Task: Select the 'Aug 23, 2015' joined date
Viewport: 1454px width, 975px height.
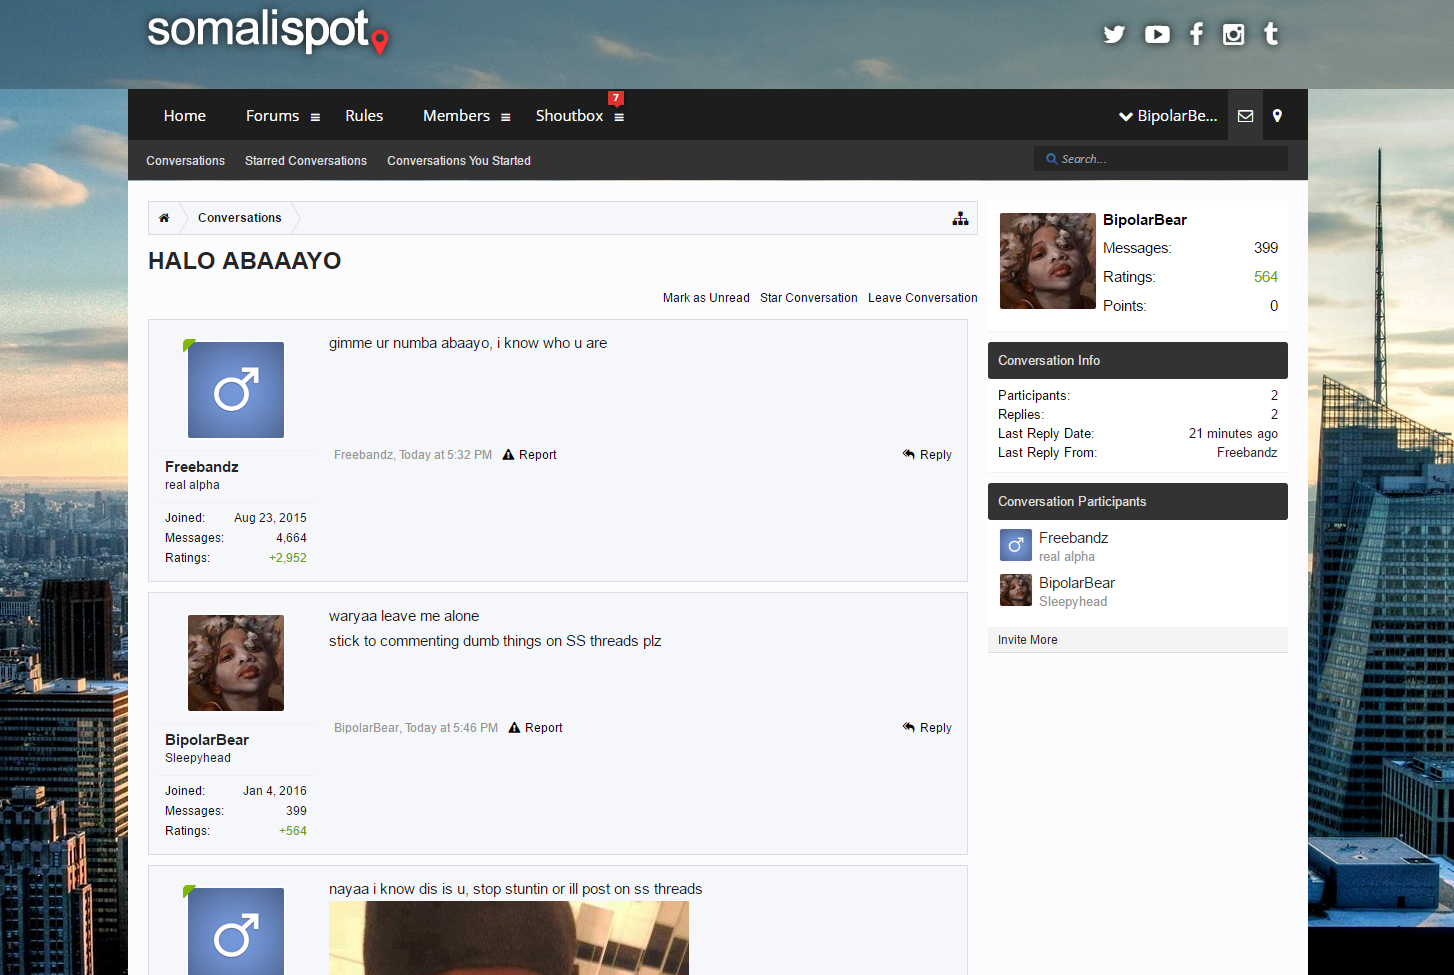Action: click(x=270, y=518)
